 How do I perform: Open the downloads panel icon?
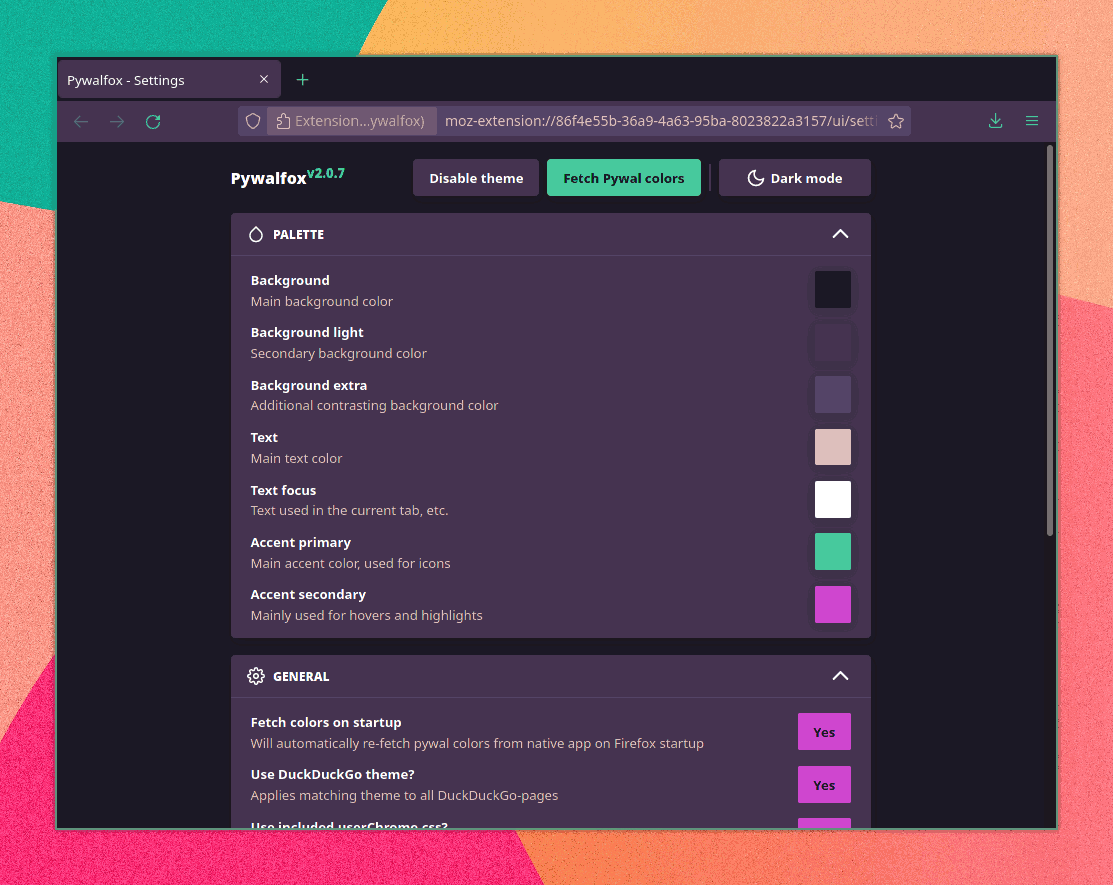pos(995,121)
